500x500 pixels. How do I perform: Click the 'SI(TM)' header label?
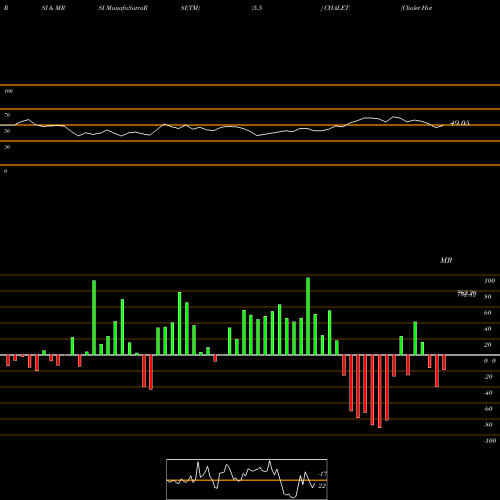tap(190, 8)
